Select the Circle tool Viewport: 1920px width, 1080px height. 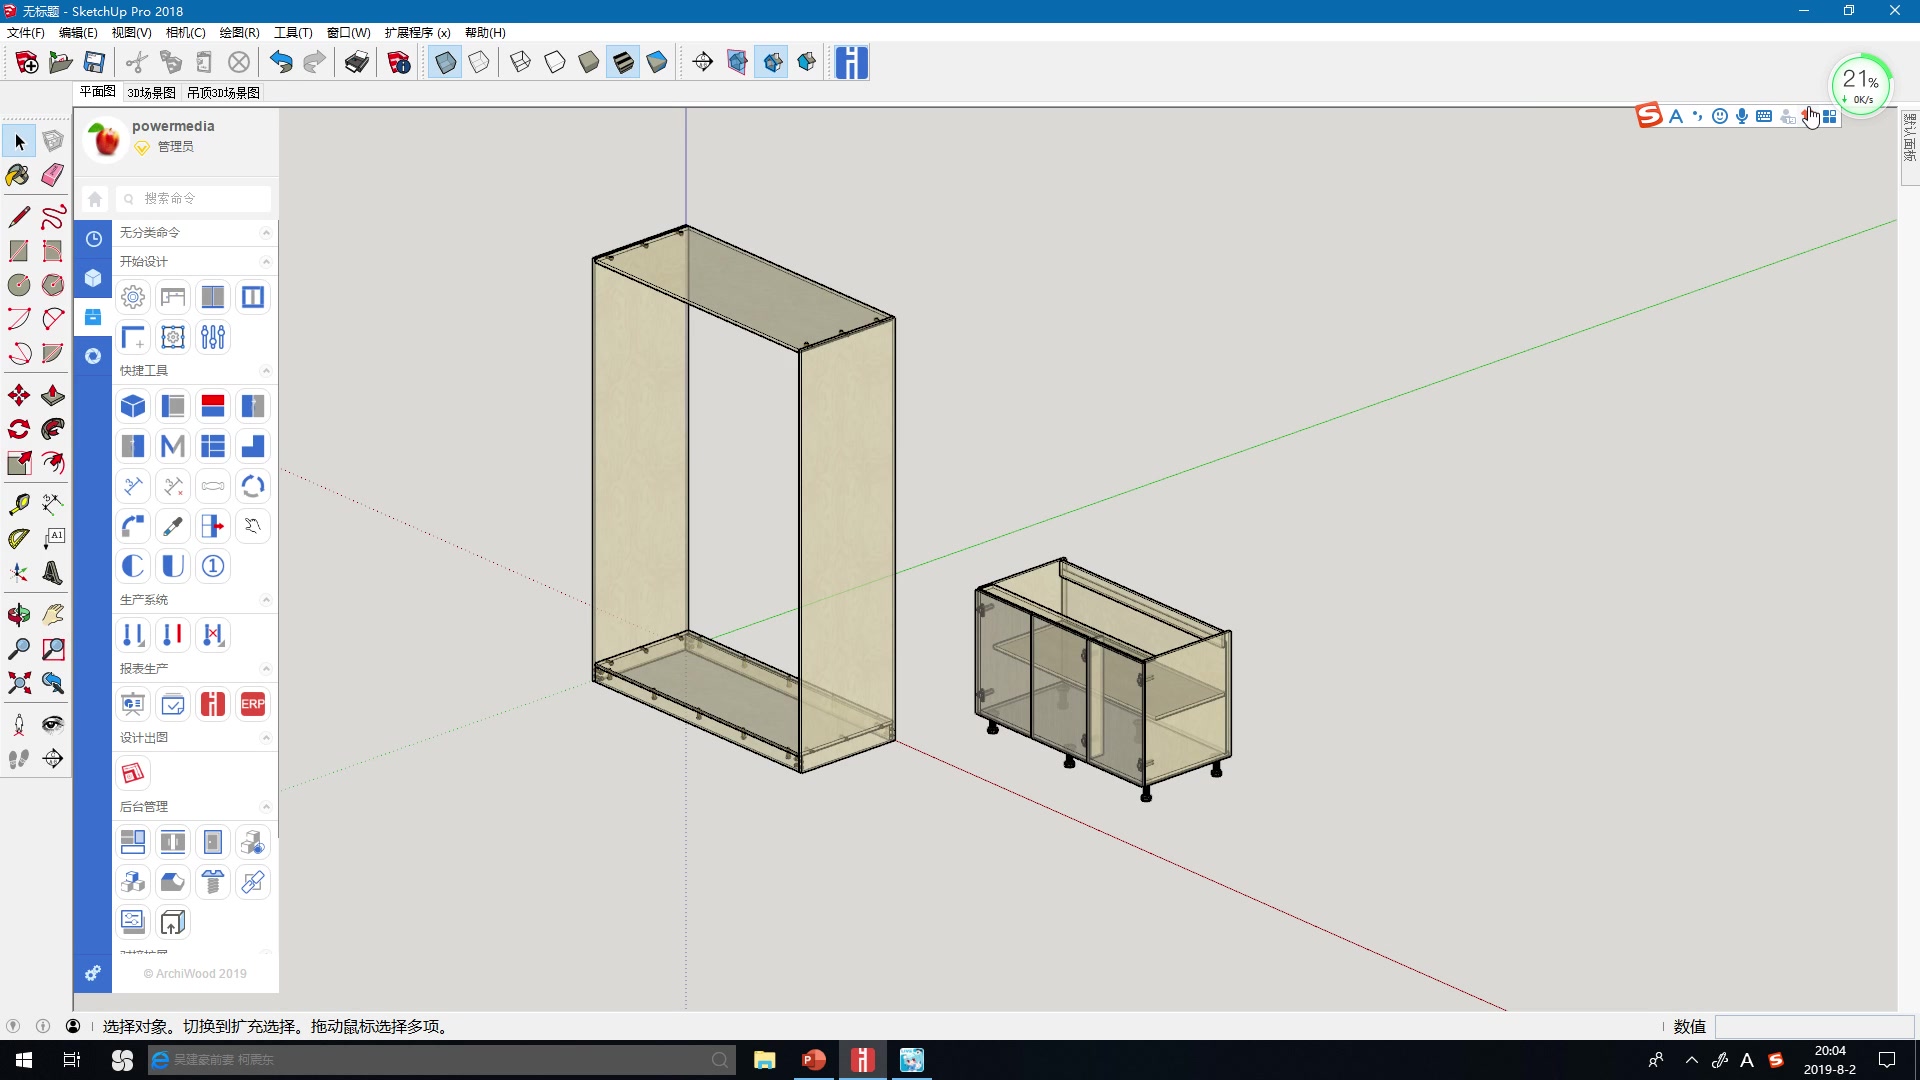(x=18, y=285)
